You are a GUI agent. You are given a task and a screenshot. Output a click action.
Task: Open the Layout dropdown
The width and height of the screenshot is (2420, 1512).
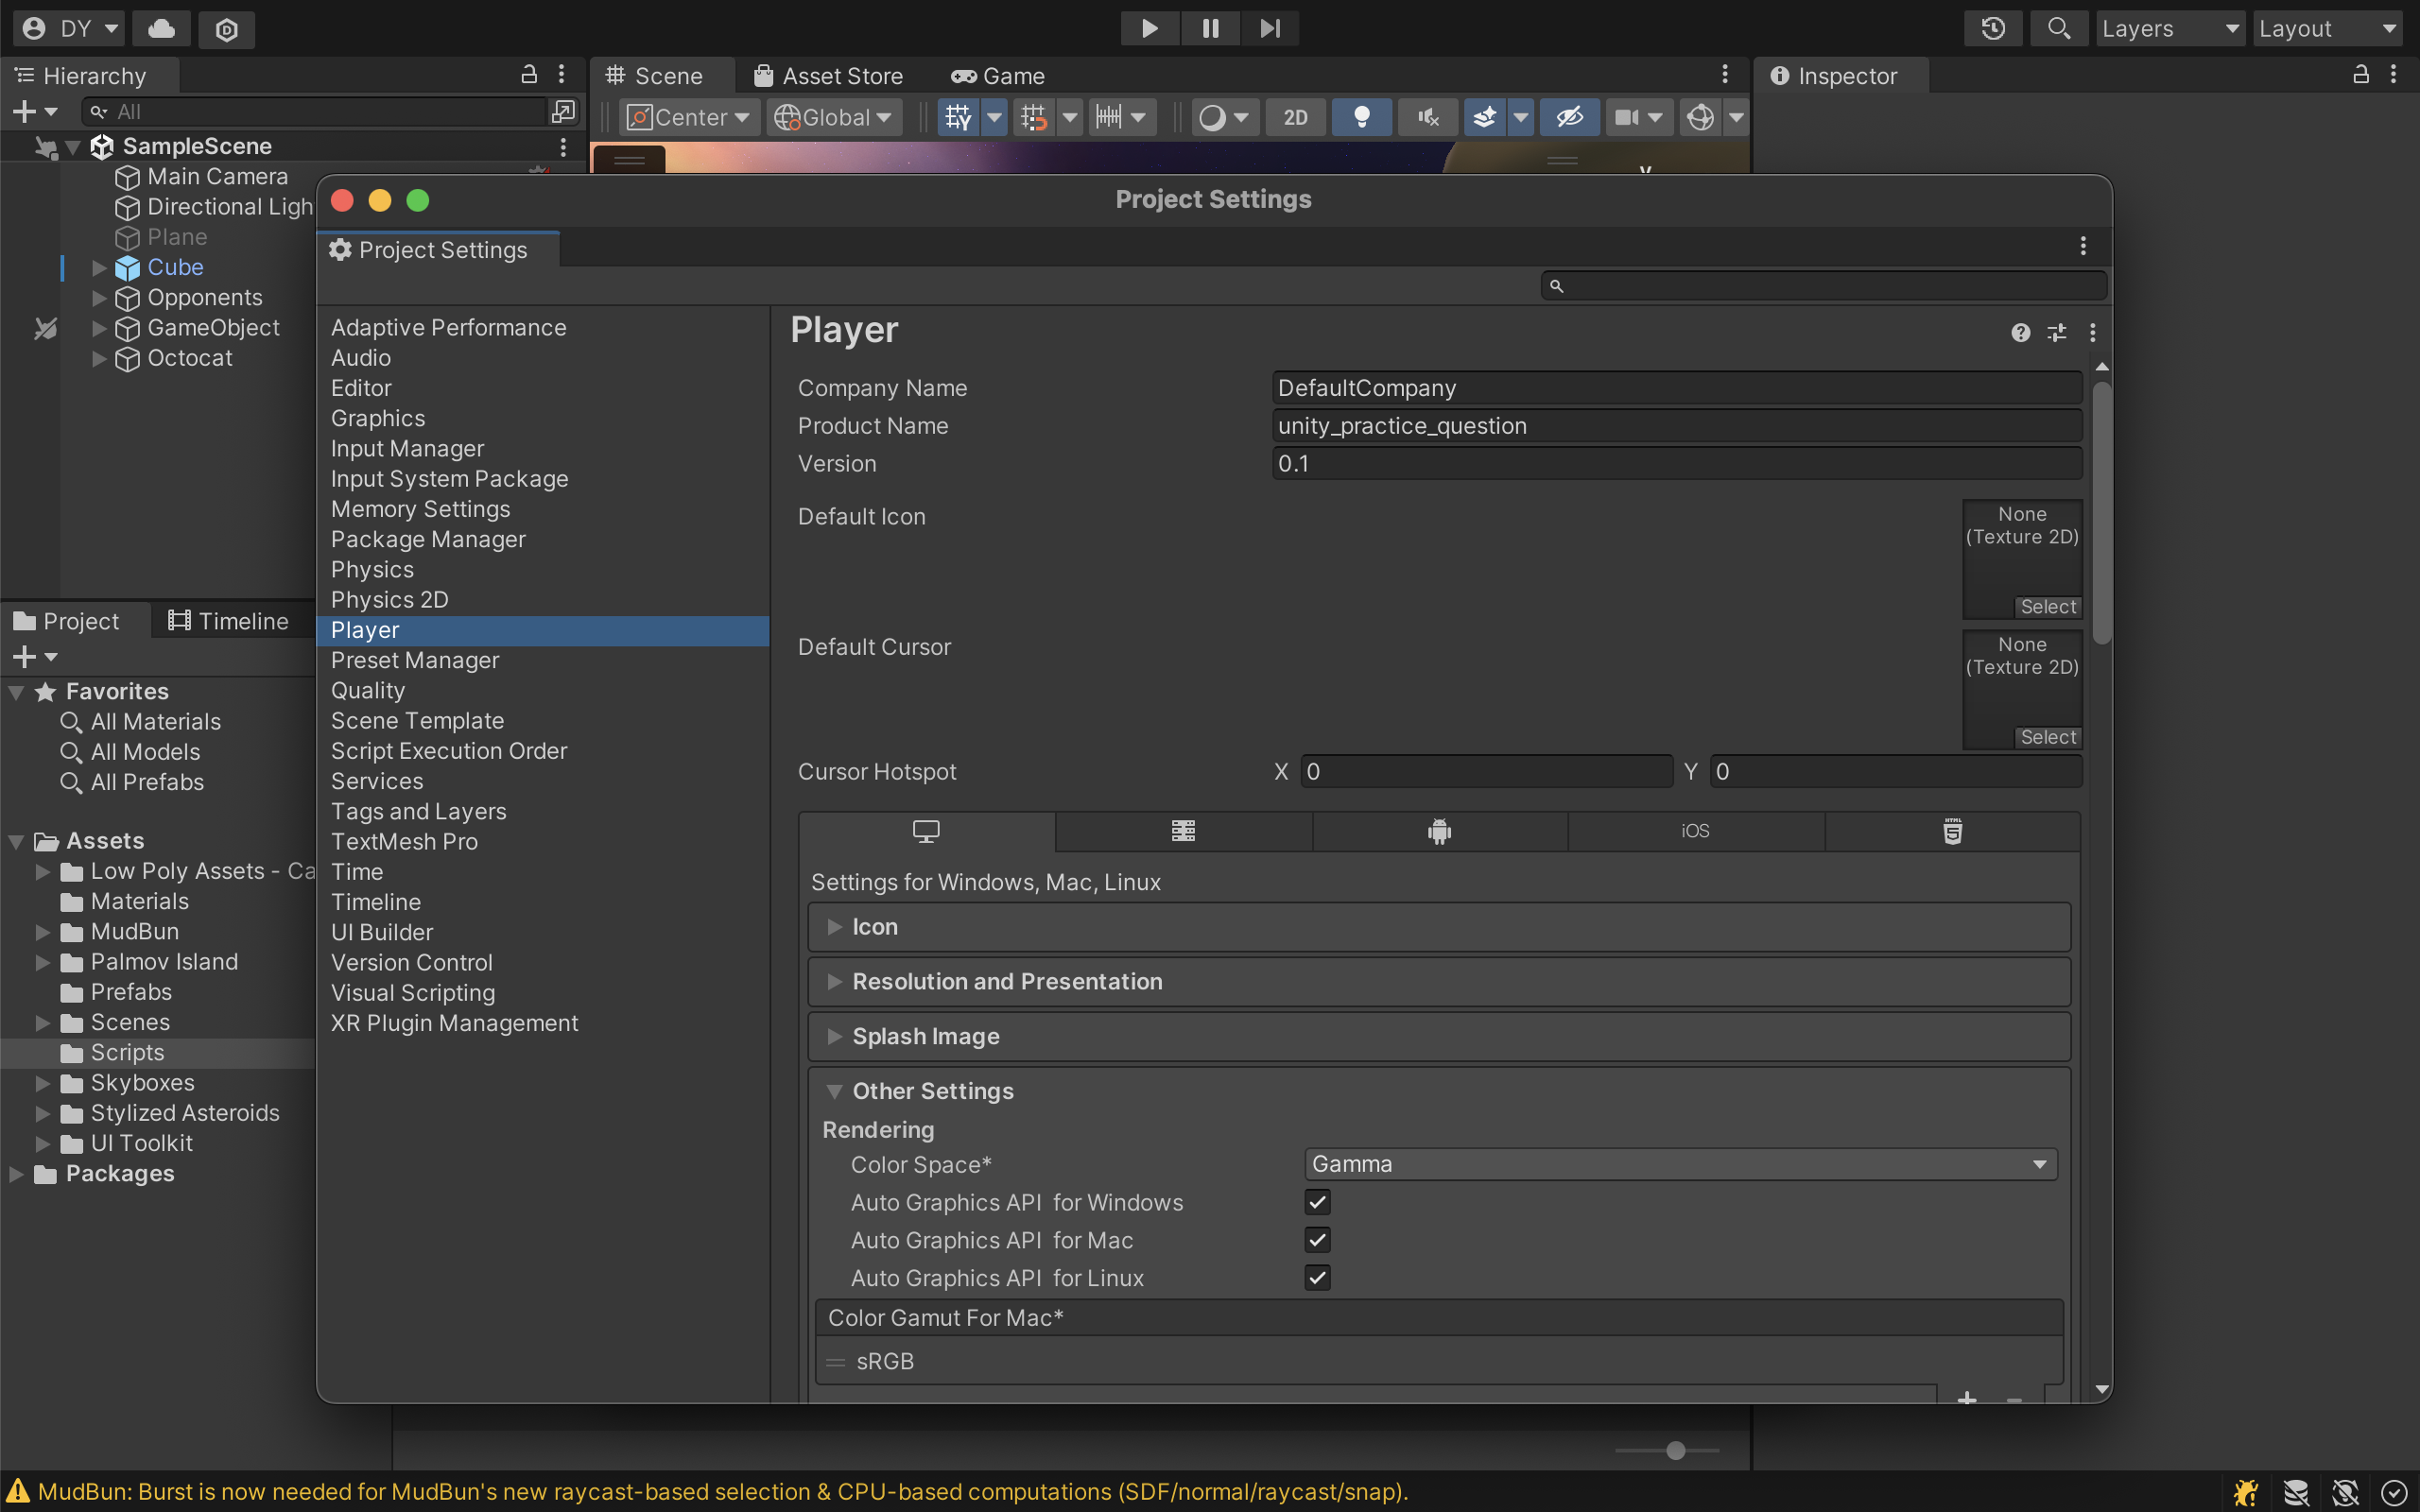pyautogui.click(x=2328, y=29)
